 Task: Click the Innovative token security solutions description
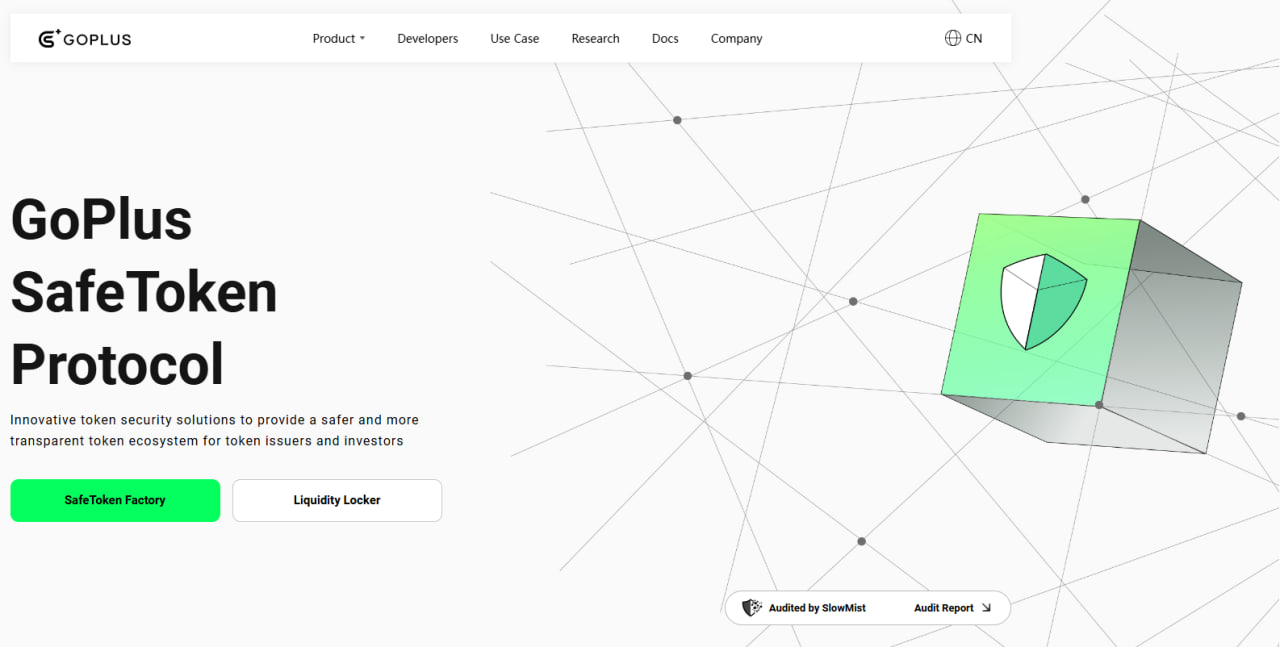click(214, 430)
